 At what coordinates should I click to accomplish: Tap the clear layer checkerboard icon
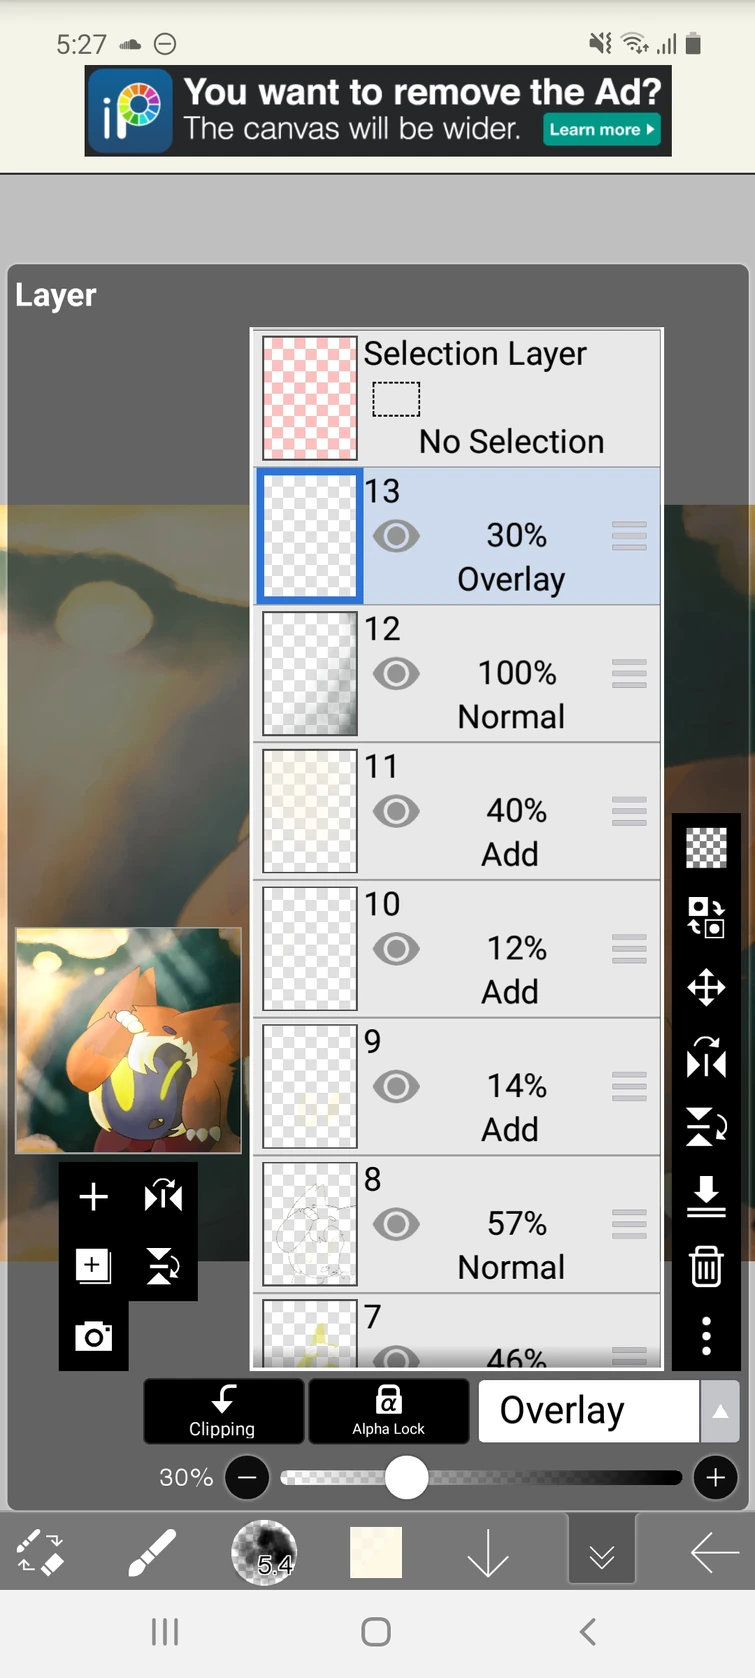click(706, 848)
